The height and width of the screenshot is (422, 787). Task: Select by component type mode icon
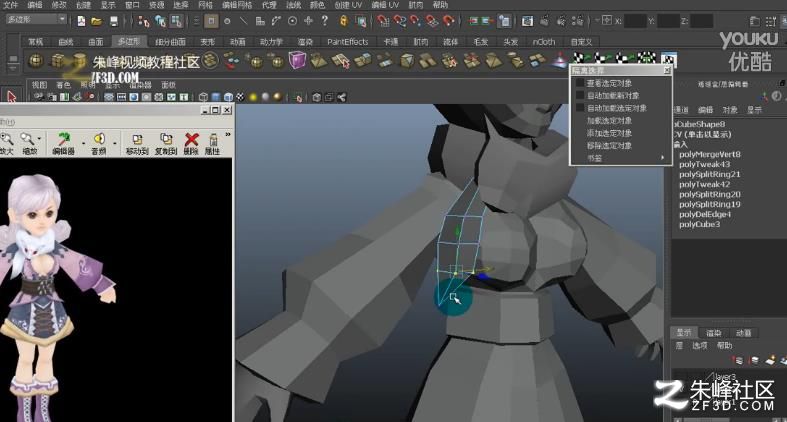pos(176,21)
